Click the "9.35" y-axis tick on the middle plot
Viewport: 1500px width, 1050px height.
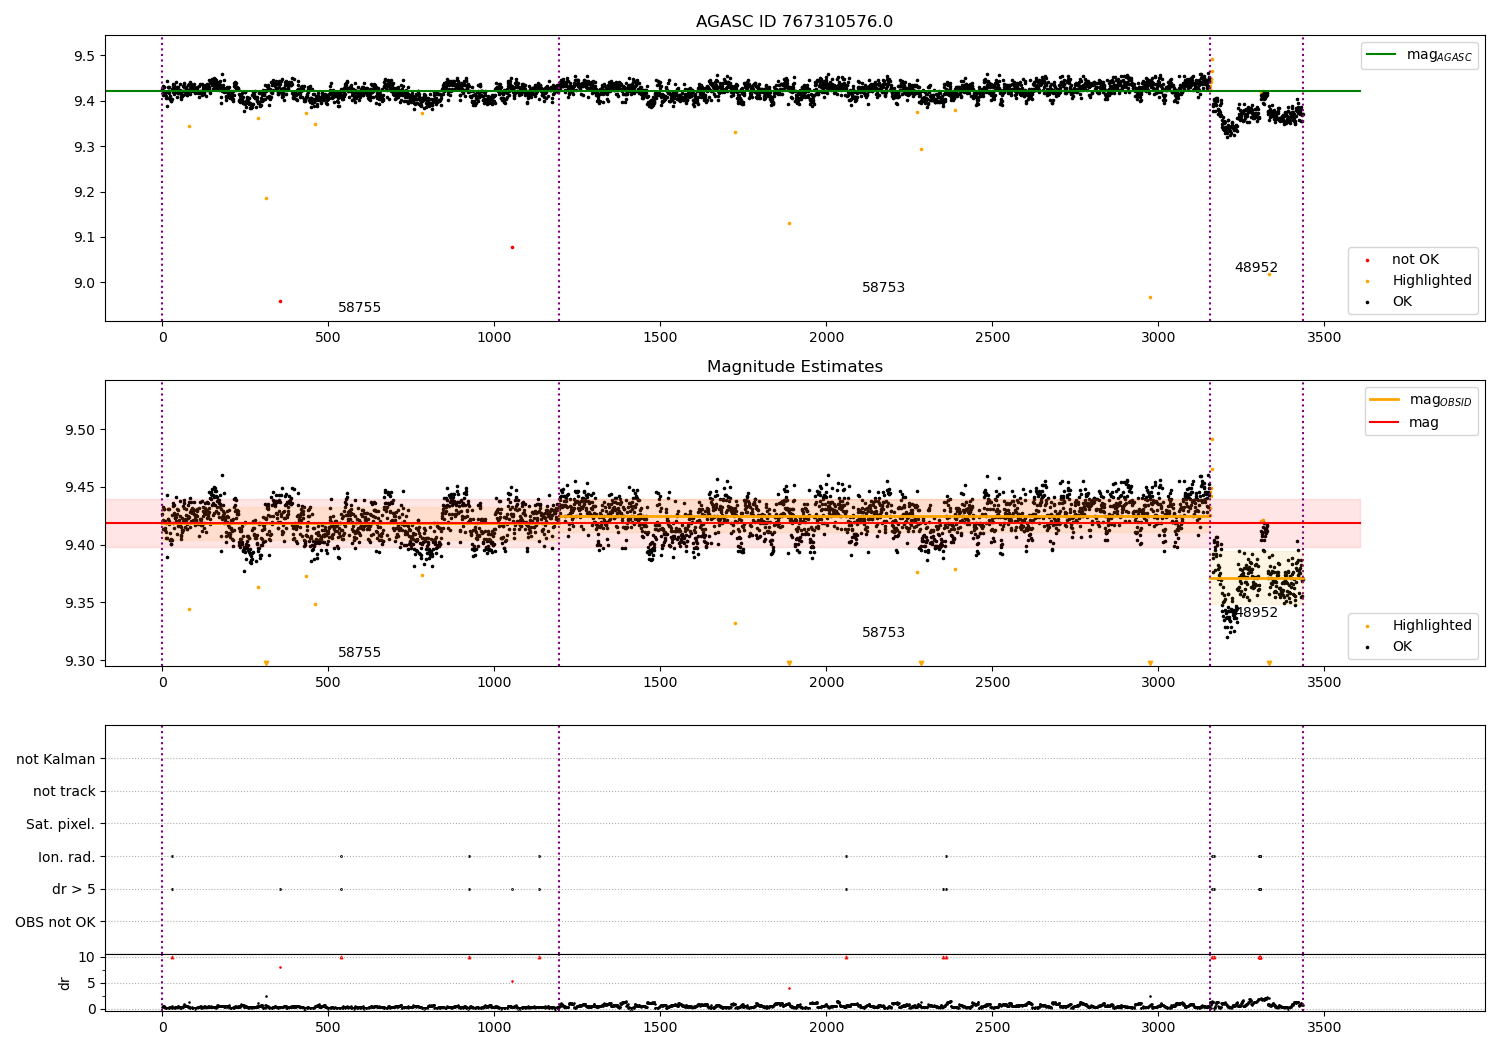pyautogui.click(x=80, y=603)
